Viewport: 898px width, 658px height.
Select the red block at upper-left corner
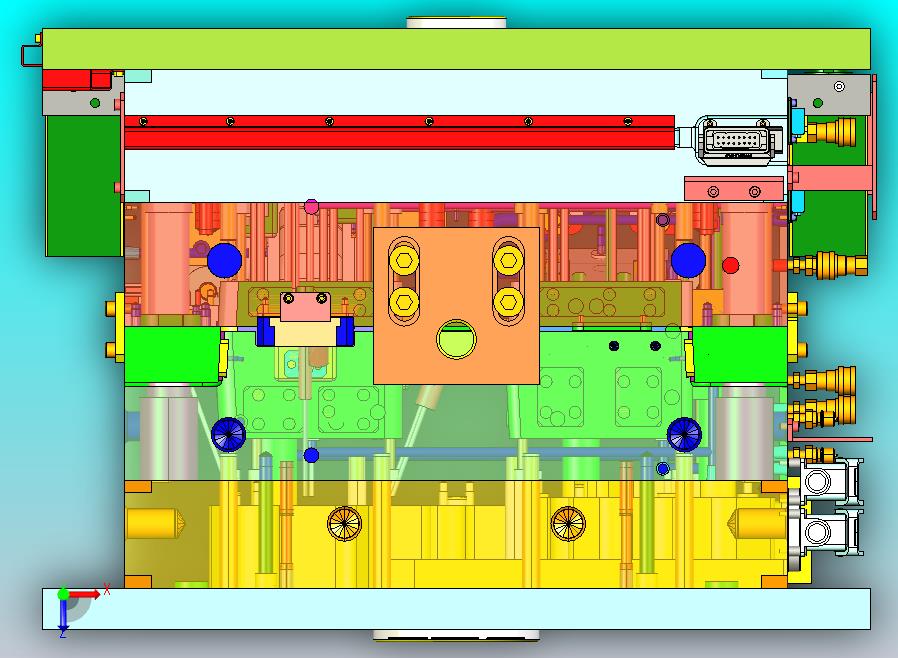(77, 80)
